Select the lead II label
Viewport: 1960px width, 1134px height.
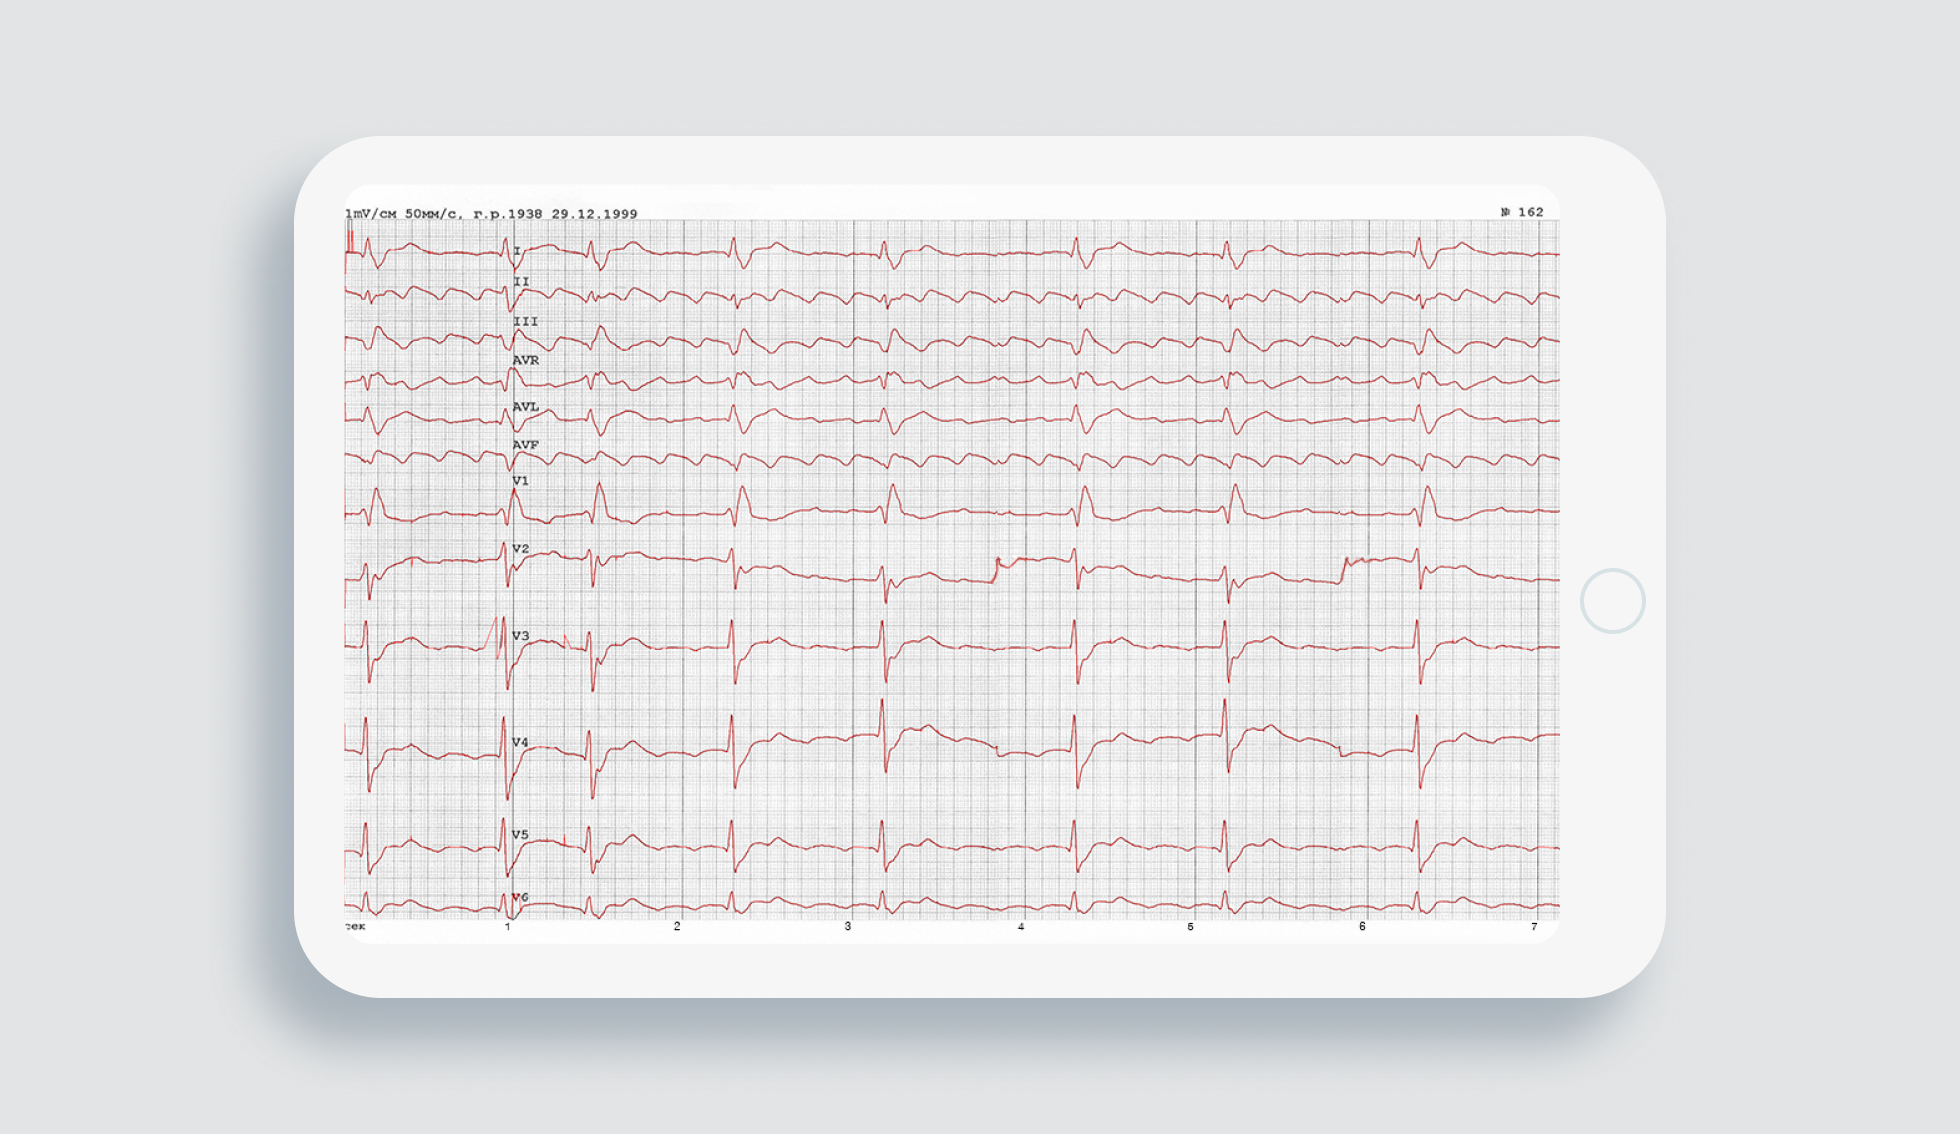(x=520, y=282)
